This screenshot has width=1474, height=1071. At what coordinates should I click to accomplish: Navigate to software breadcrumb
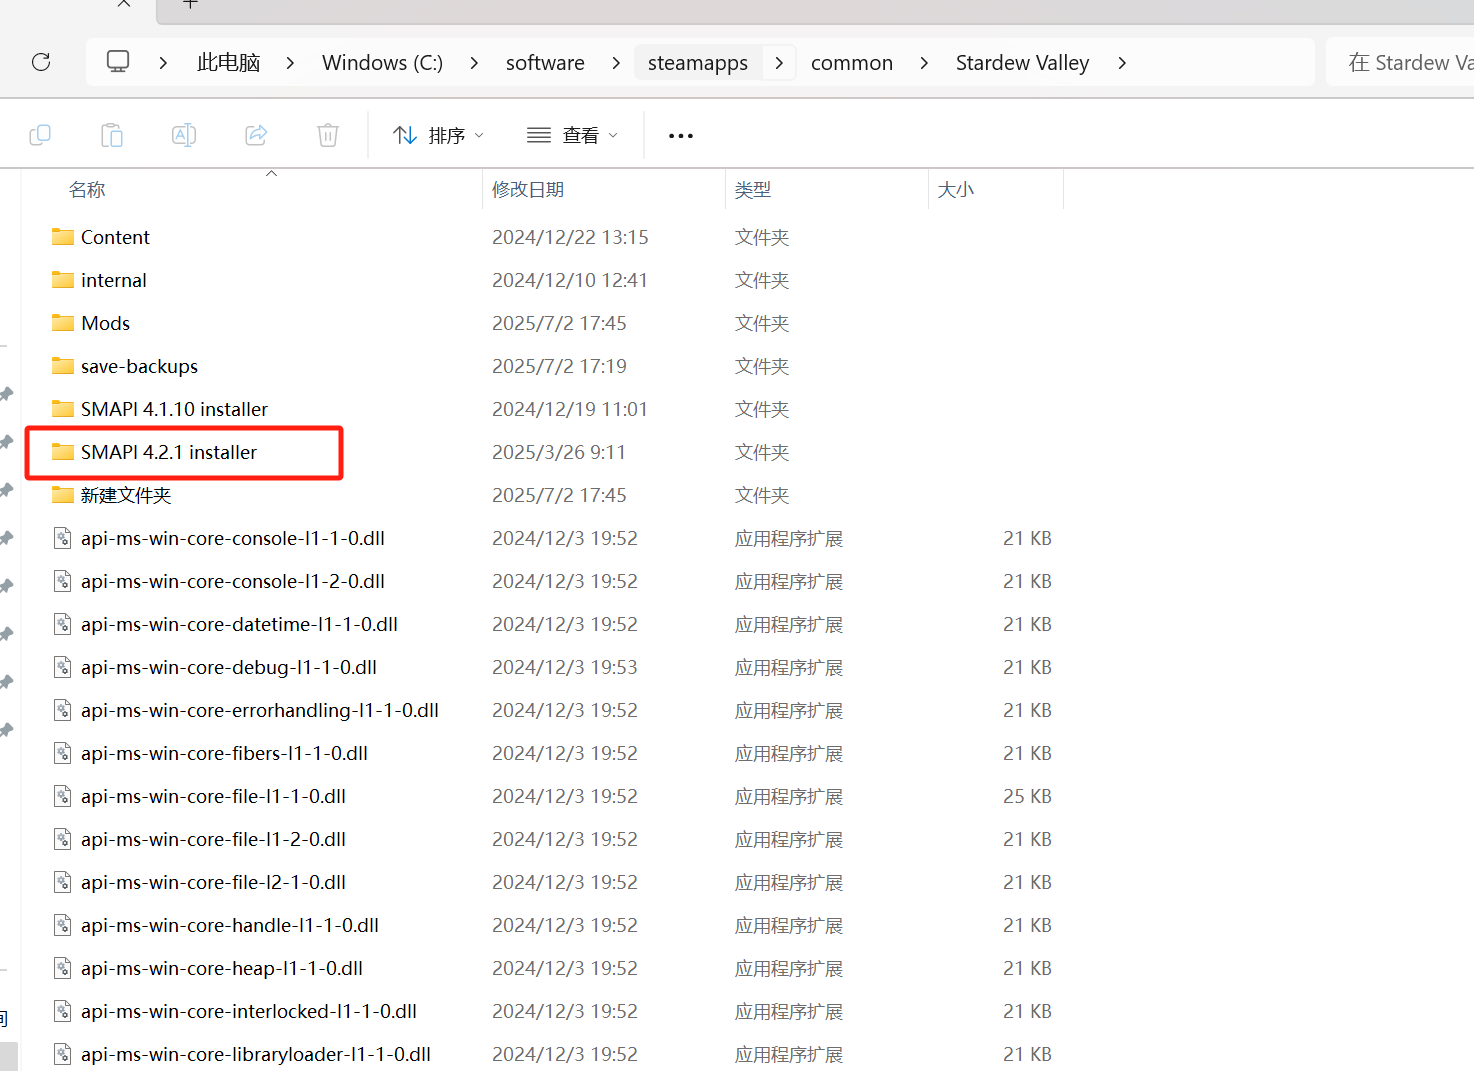tap(545, 63)
